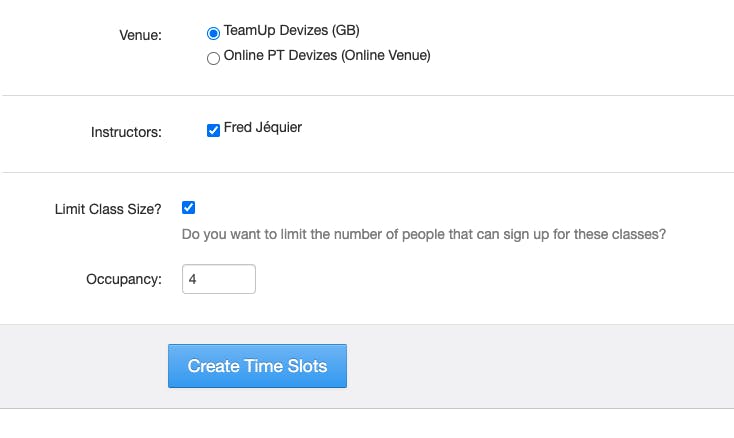The image size is (734, 438).
Task: Click the "Occupancy:" field label
Action: (x=124, y=280)
